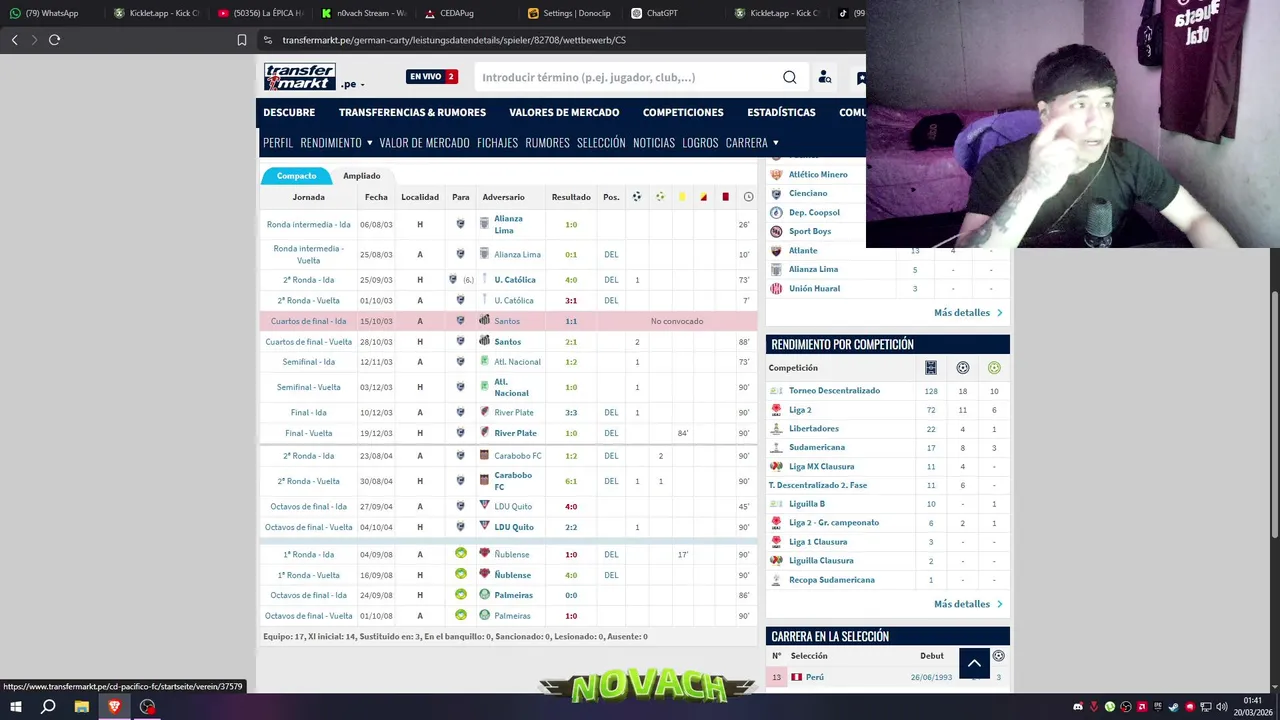1280x720 pixels.
Task: Go to FICHAJES sub-tab
Action: pos(497,143)
